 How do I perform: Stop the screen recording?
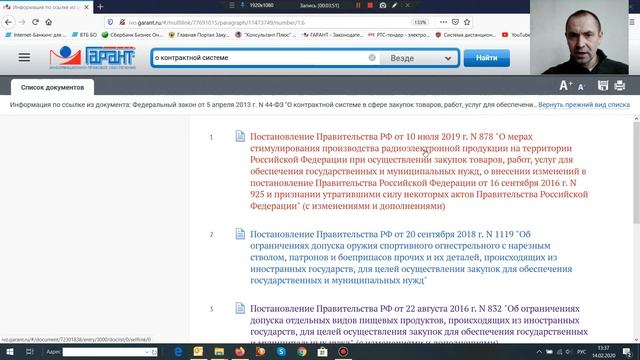coord(370,5)
